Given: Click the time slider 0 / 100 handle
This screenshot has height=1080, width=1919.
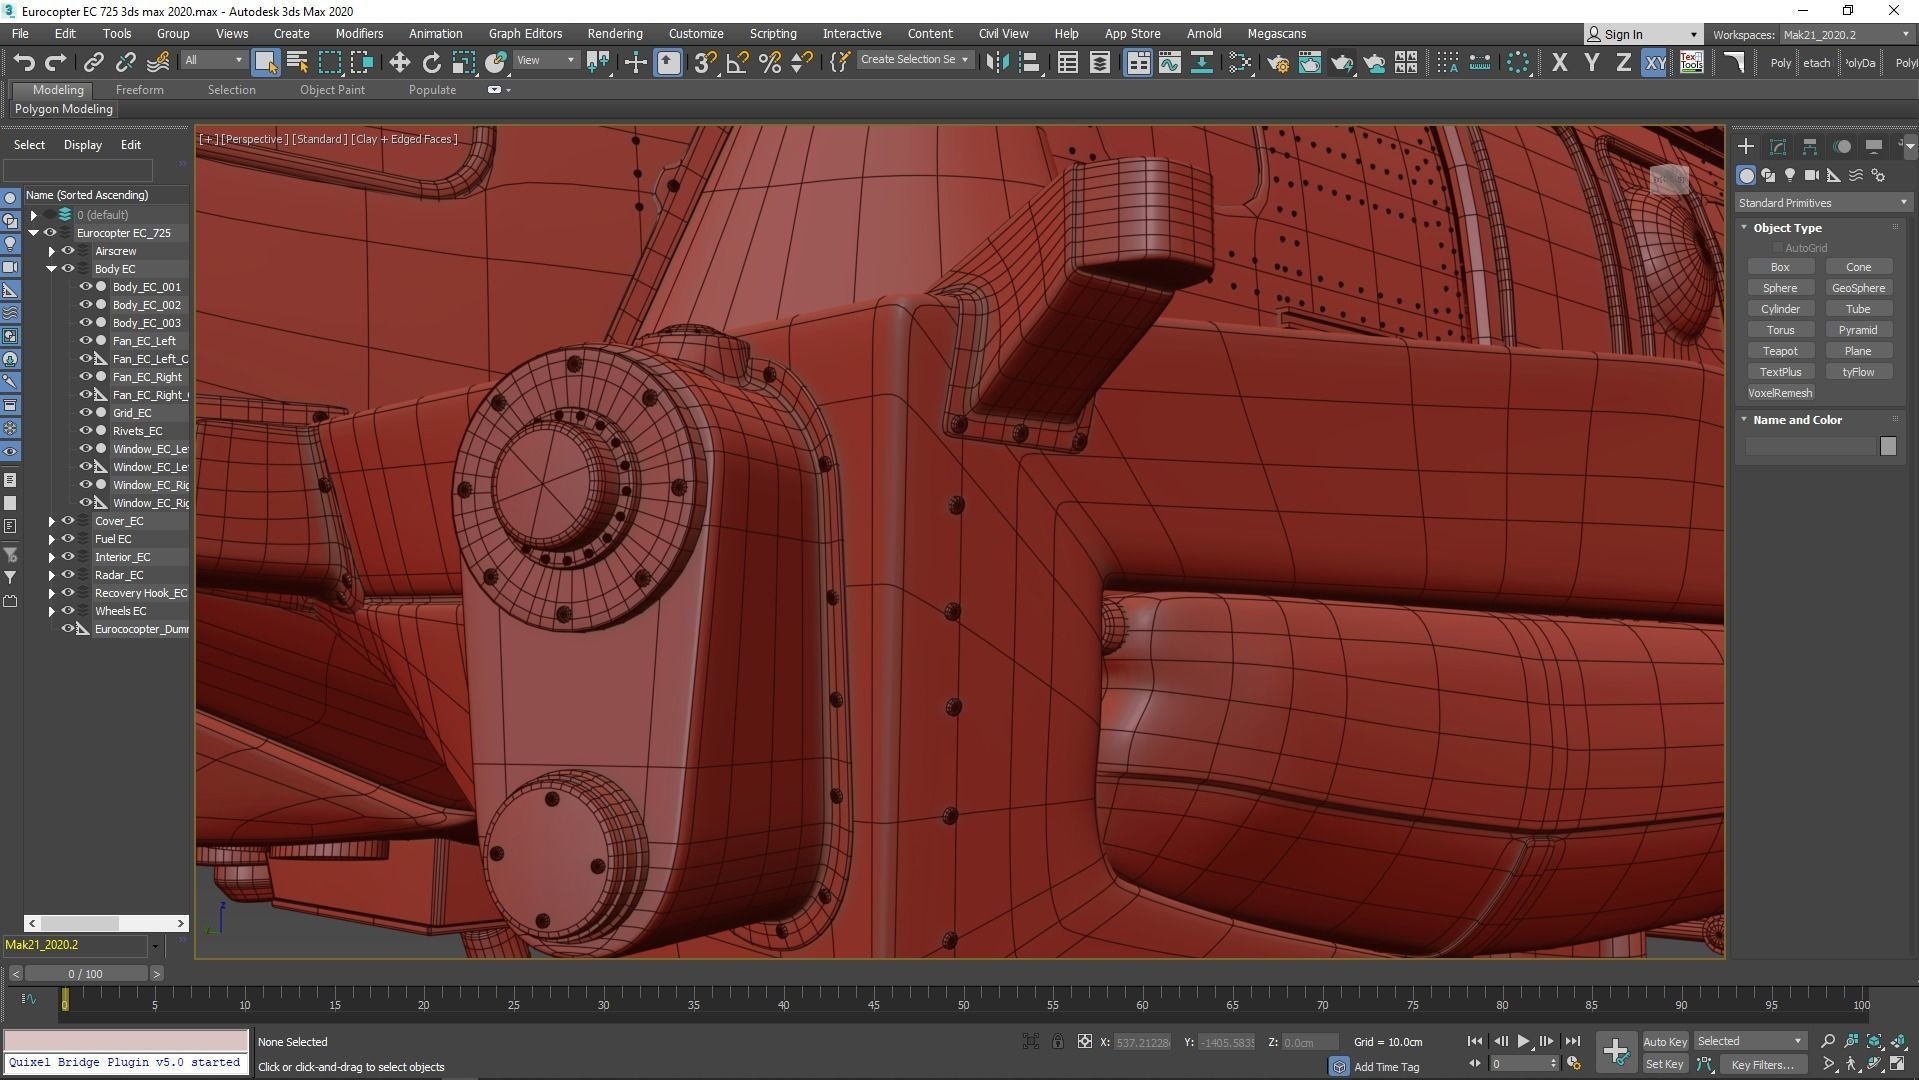Looking at the screenshot, I should pos(85,974).
